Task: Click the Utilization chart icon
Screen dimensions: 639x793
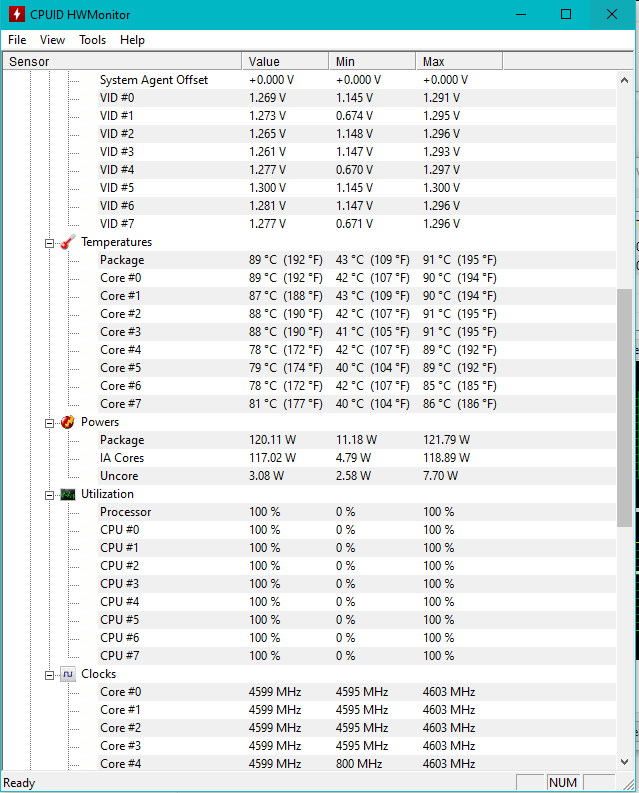Action: click(68, 494)
